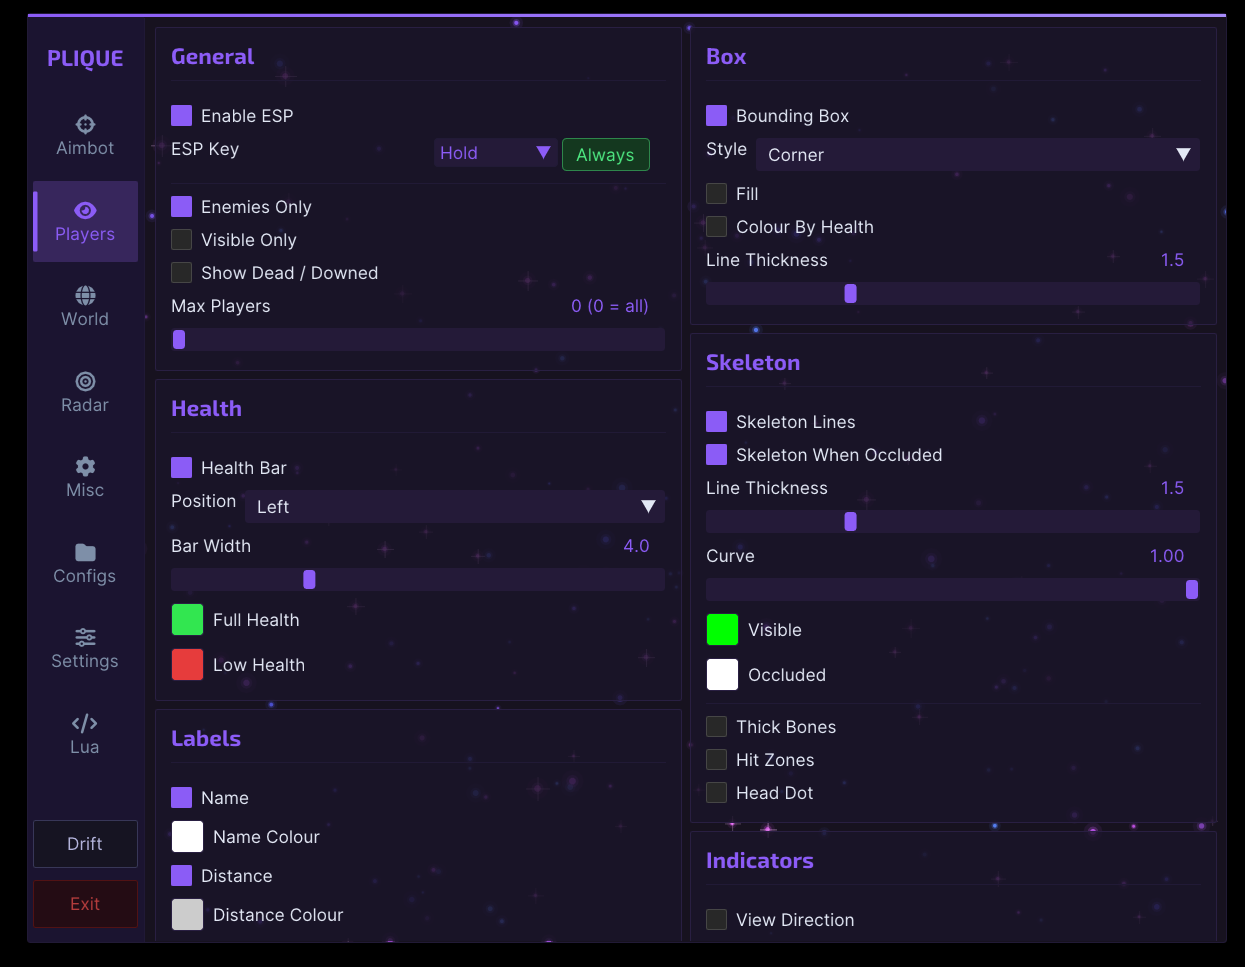This screenshot has height=967, width=1245.
Task: Disable the Enable ESP checkbox
Action: pyautogui.click(x=181, y=115)
